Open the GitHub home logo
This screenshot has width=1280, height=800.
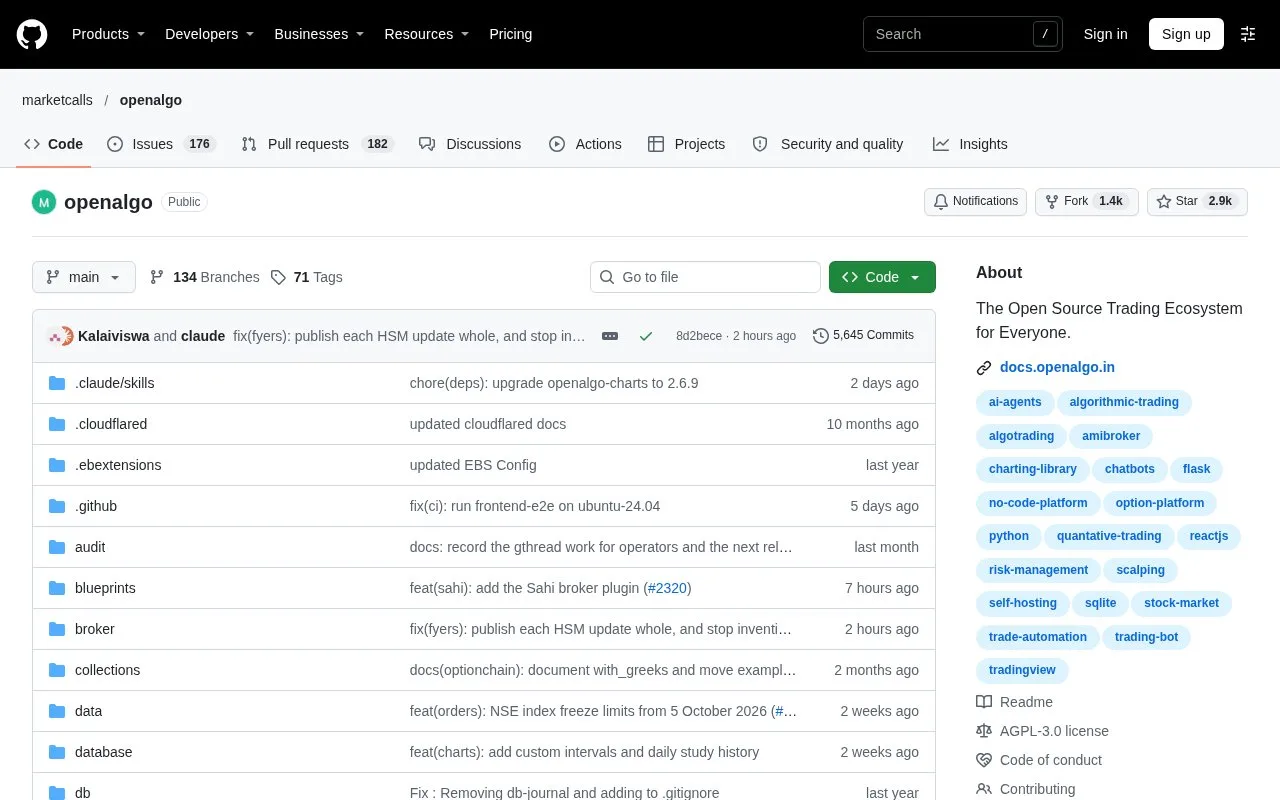pyautogui.click(x=32, y=34)
